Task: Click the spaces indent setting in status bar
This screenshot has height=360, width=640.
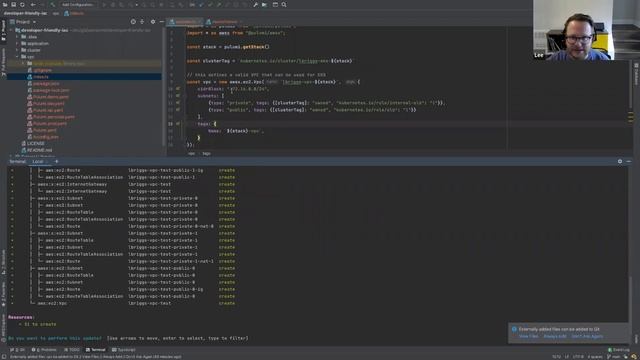Action: [595, 357]
